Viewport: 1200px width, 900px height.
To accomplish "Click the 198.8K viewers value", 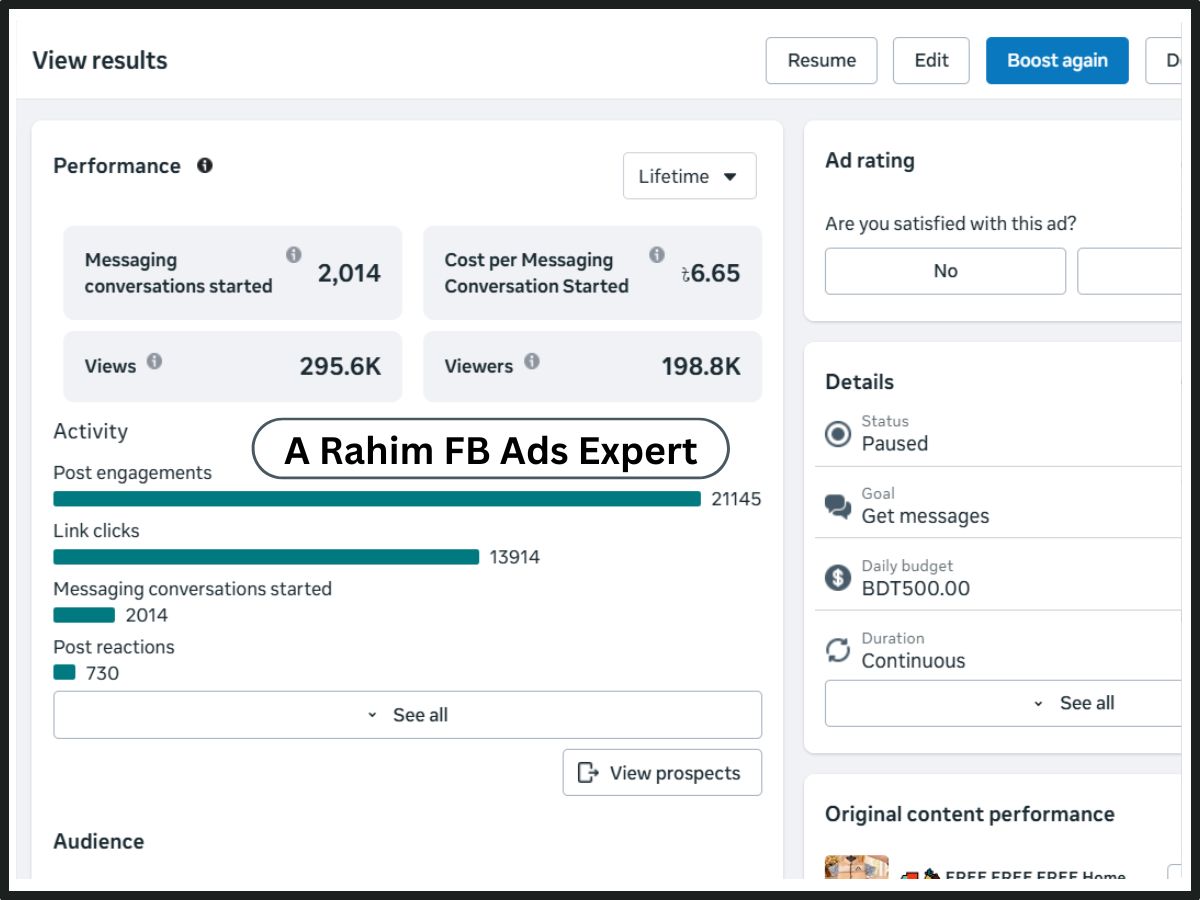I will [701, 367].
